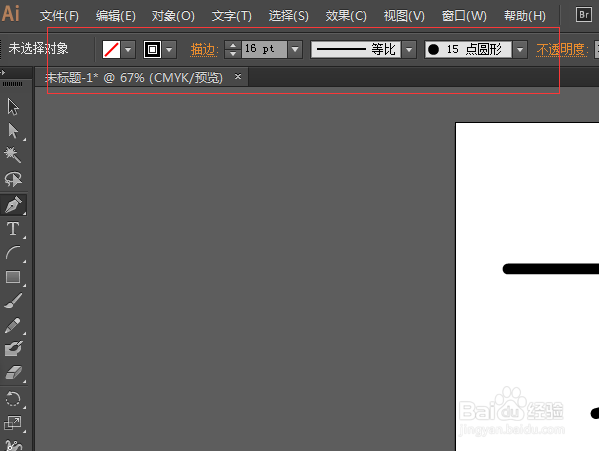The image size is (599, 451).
Task: Click the 等比 variable width profile box
Action: tap(356, 50)
